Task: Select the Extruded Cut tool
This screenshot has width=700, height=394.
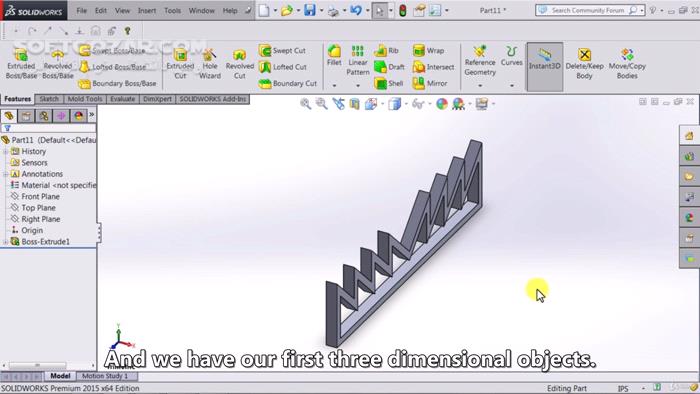Action: pos(180,63)
